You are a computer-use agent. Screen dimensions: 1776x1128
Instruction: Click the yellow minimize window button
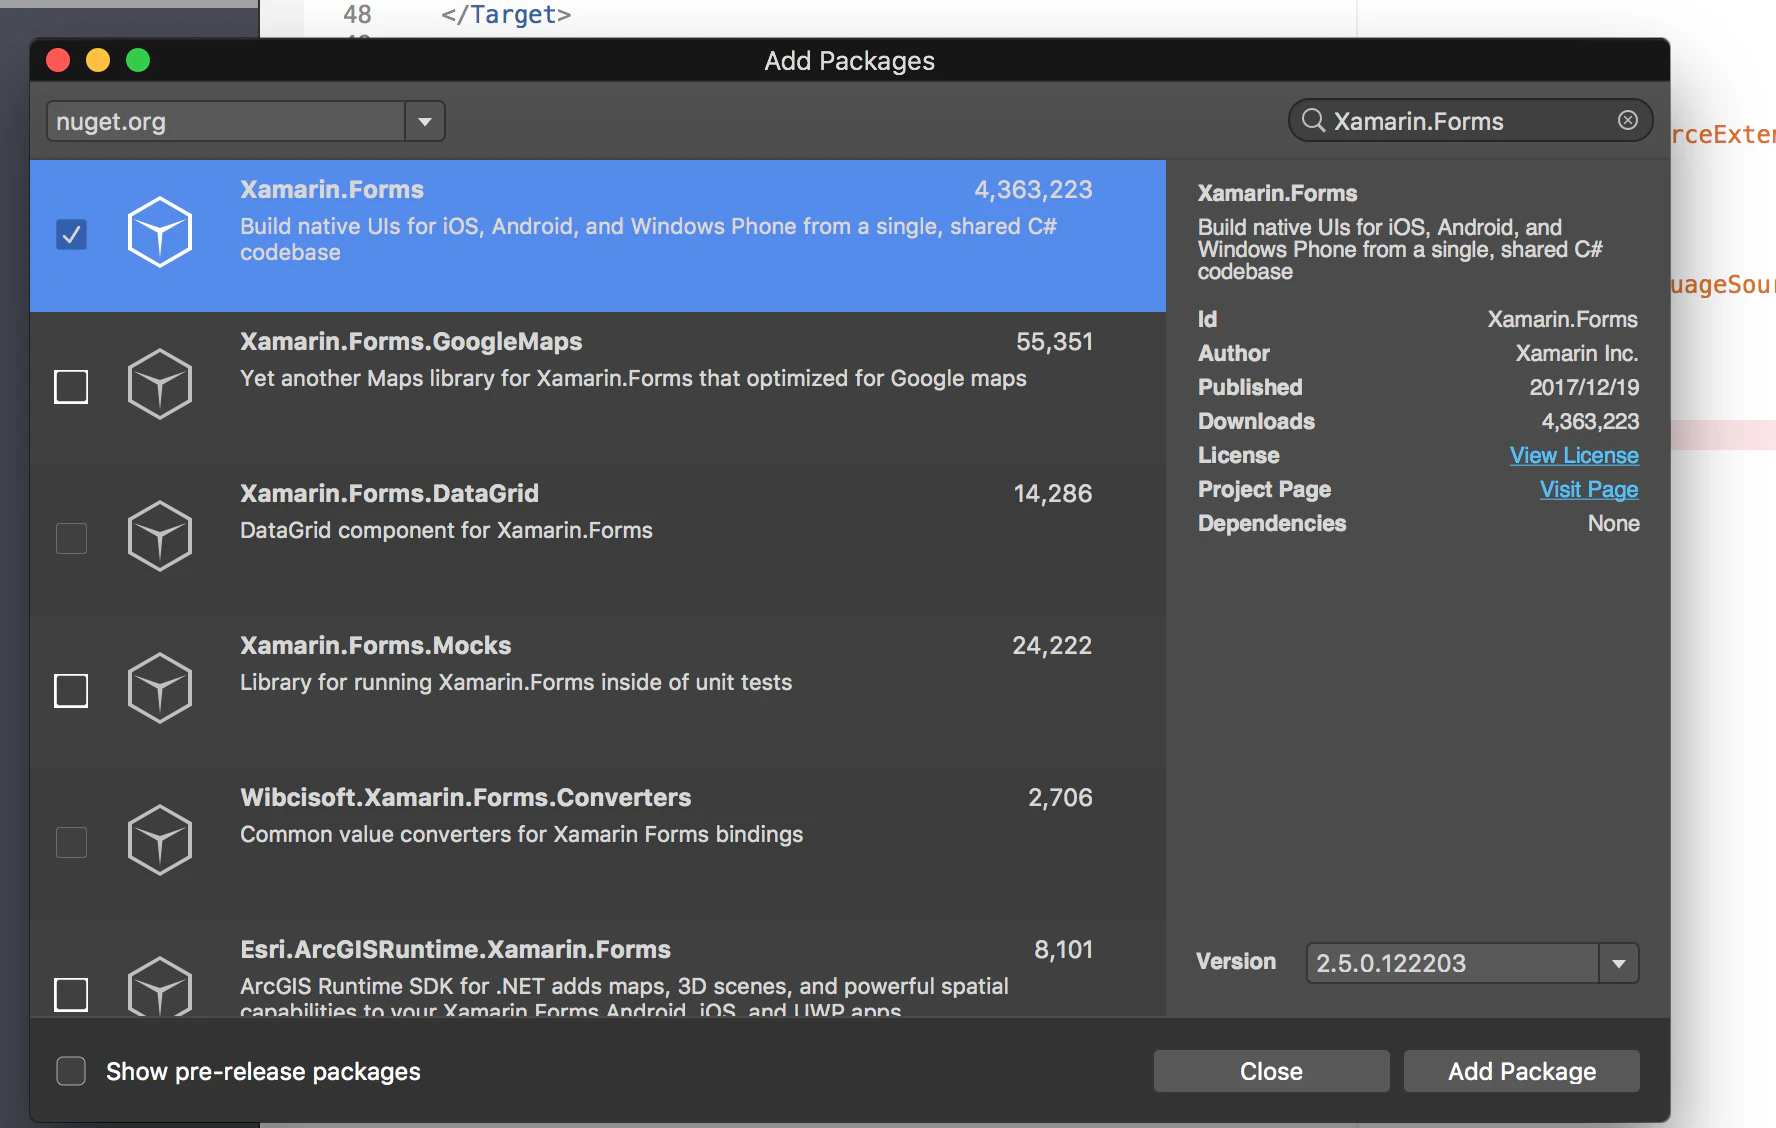coord(98,60)
